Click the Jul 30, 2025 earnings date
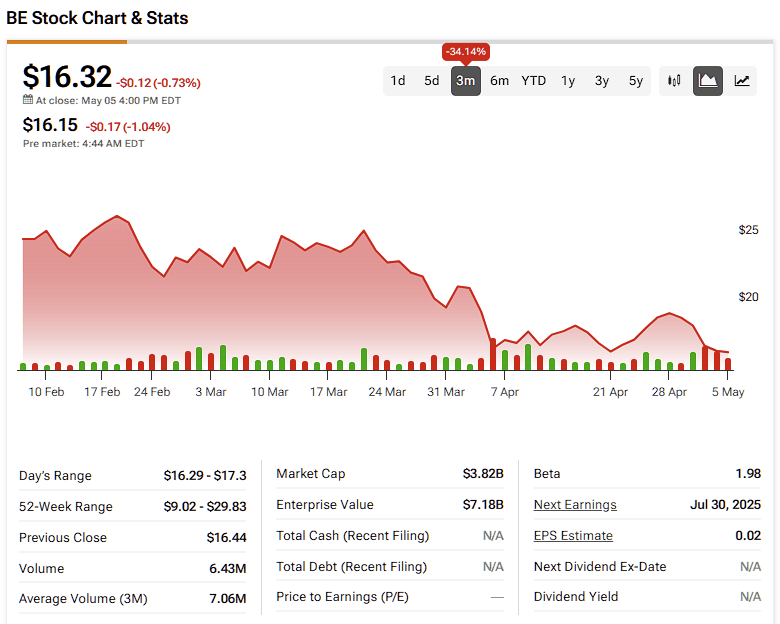 725,505
